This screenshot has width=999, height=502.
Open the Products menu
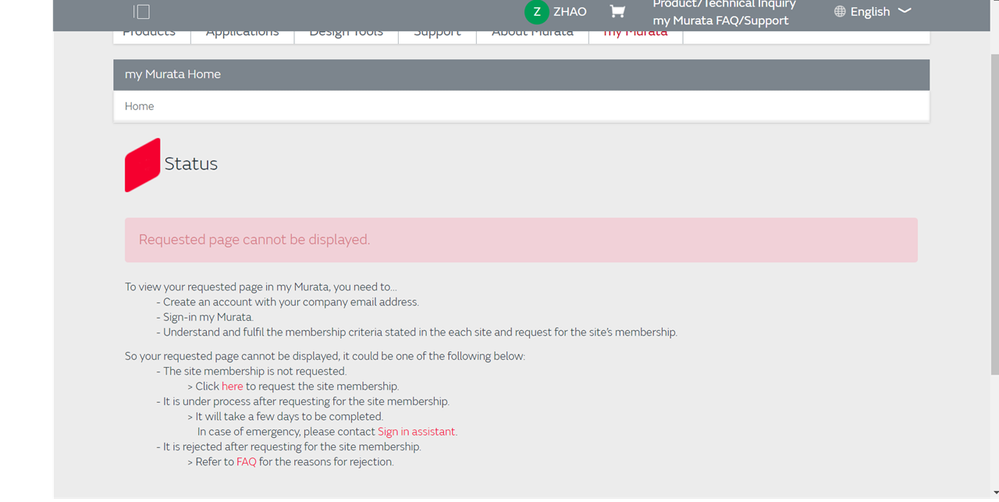click(152, 36)
